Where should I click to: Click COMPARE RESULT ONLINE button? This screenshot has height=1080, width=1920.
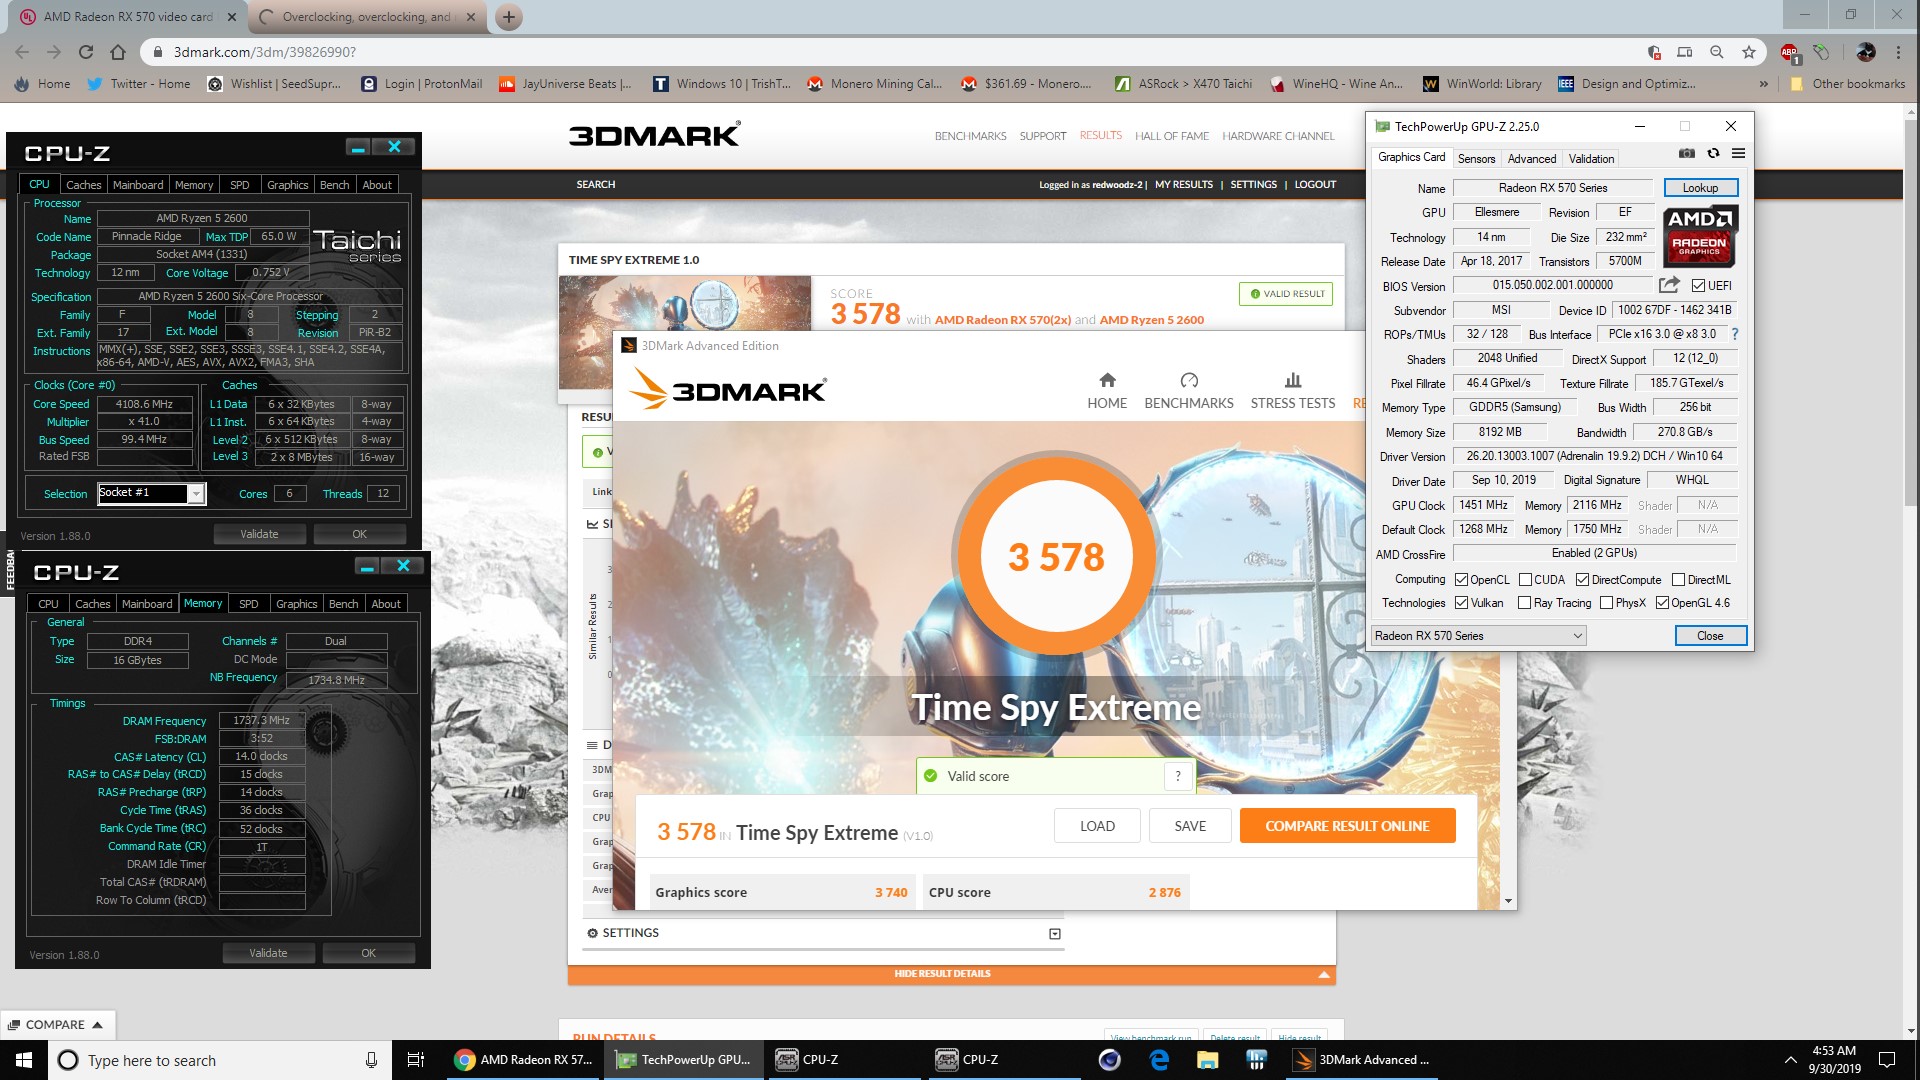click(x=1347, y=826)
